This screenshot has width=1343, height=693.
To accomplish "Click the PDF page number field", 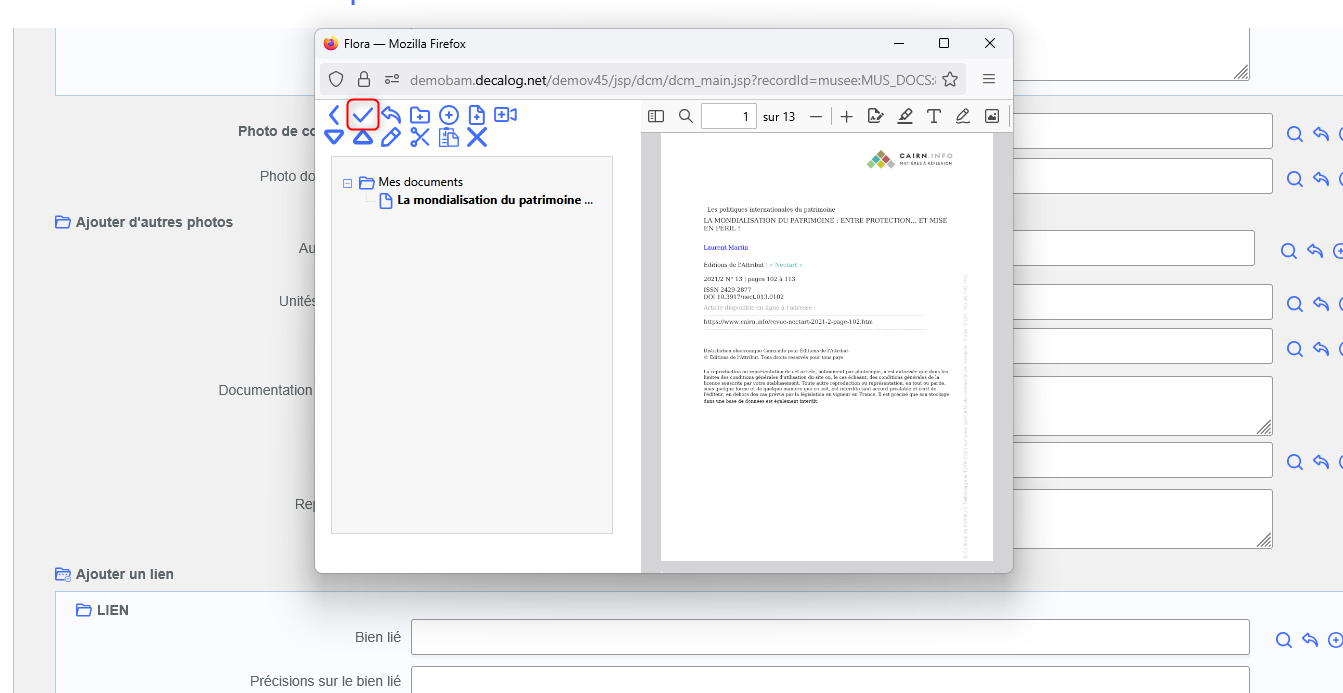I will tap(728, 116).
